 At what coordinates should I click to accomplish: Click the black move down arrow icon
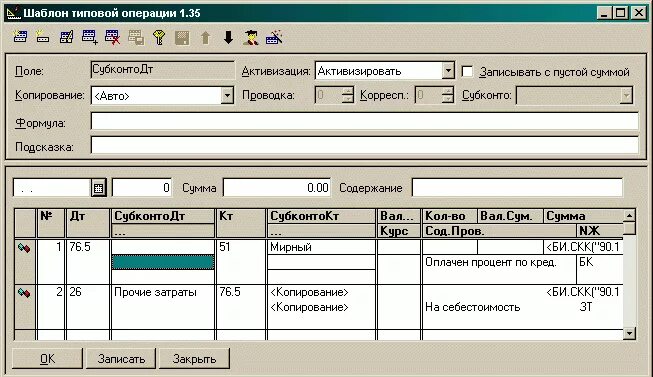coord(228,37)
